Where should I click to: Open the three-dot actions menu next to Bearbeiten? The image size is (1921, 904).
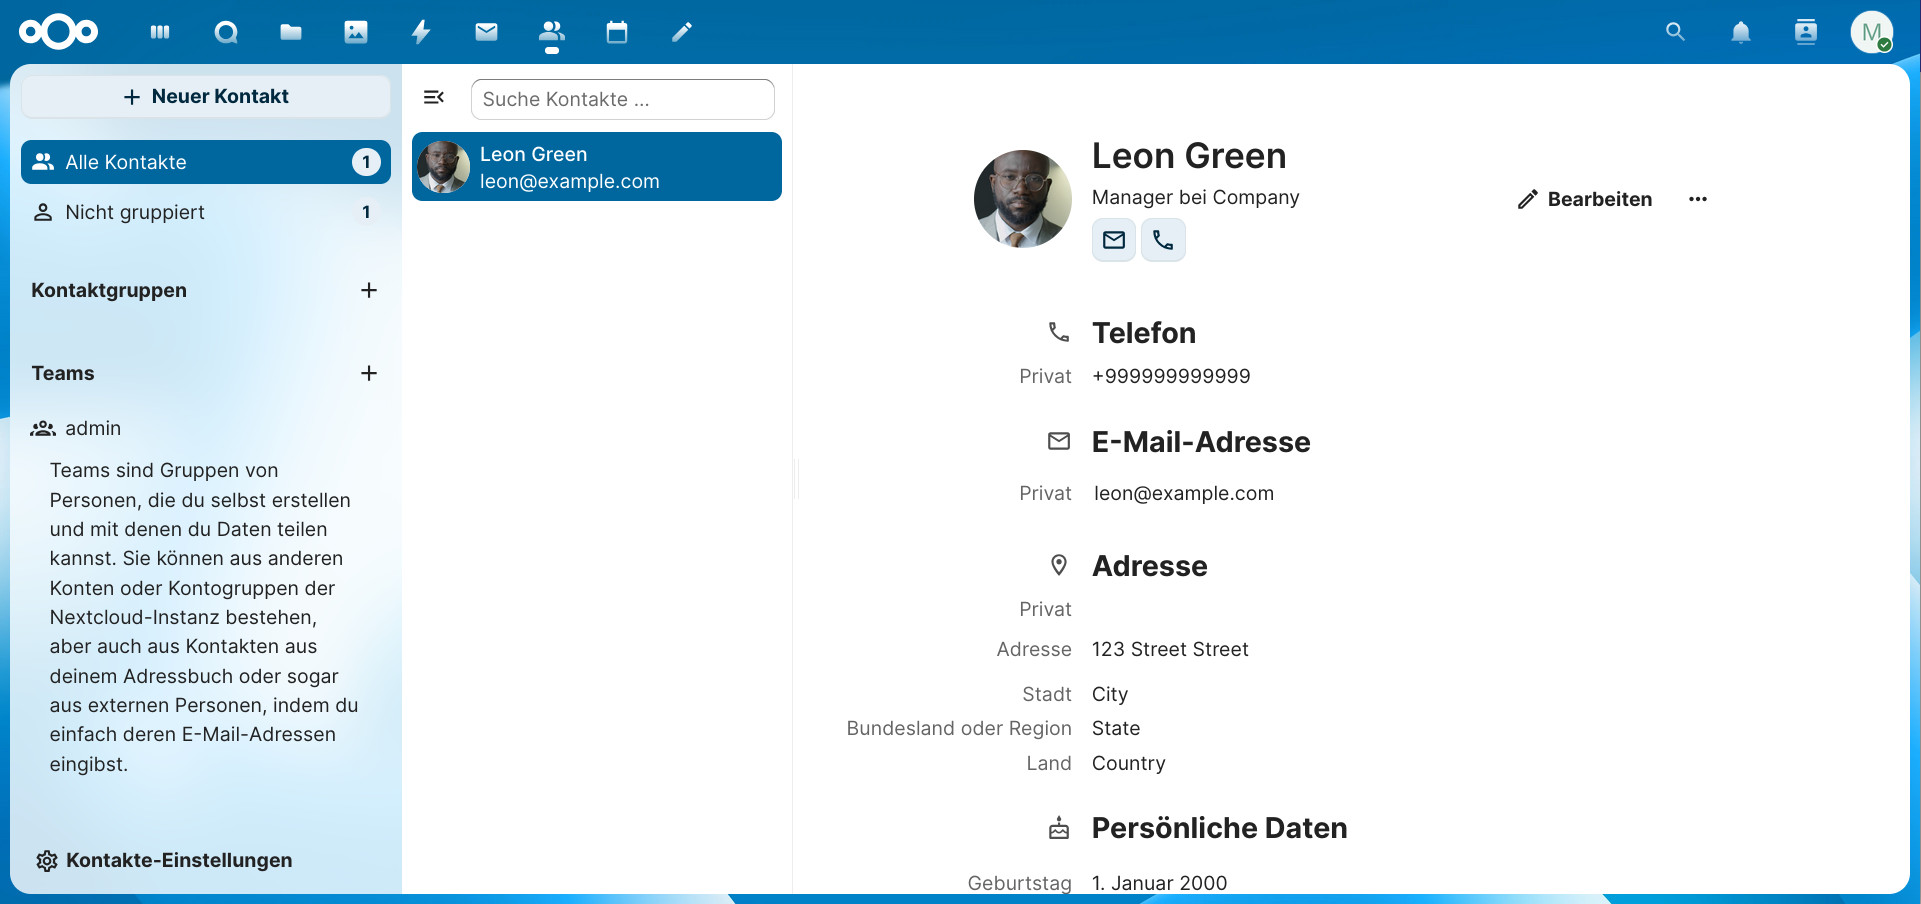[x=1697, y=199]
